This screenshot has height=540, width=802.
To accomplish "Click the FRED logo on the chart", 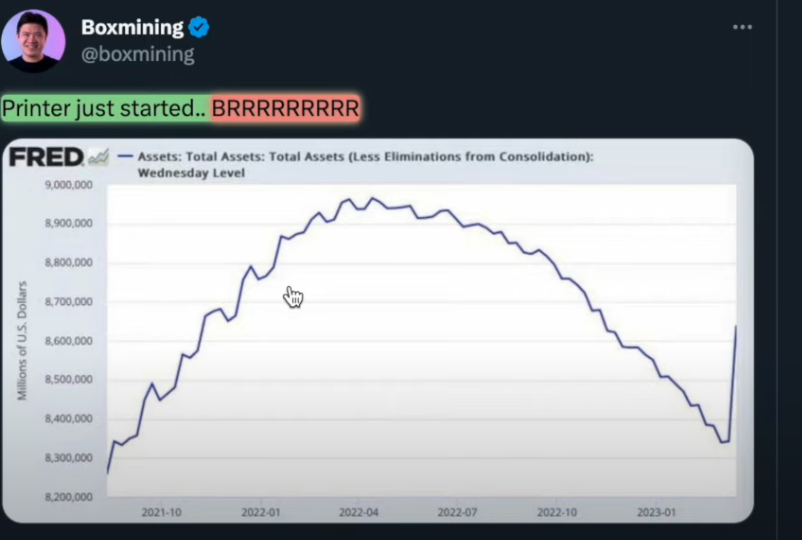I will pos(46,157).
